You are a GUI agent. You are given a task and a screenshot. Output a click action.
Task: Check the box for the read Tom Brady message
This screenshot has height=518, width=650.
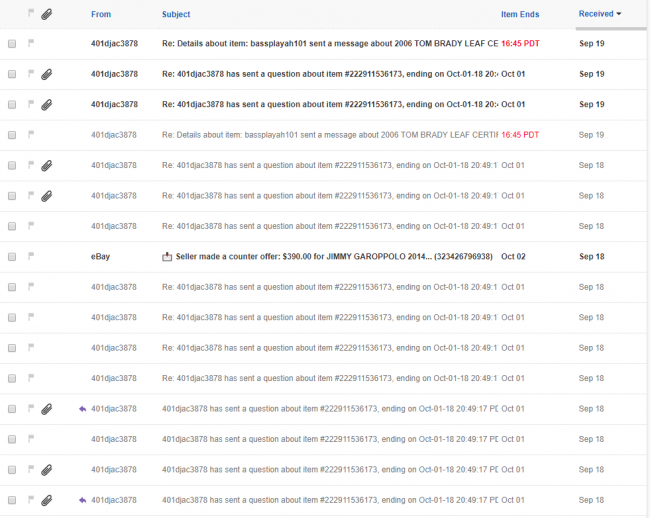(x=12, y=135)
